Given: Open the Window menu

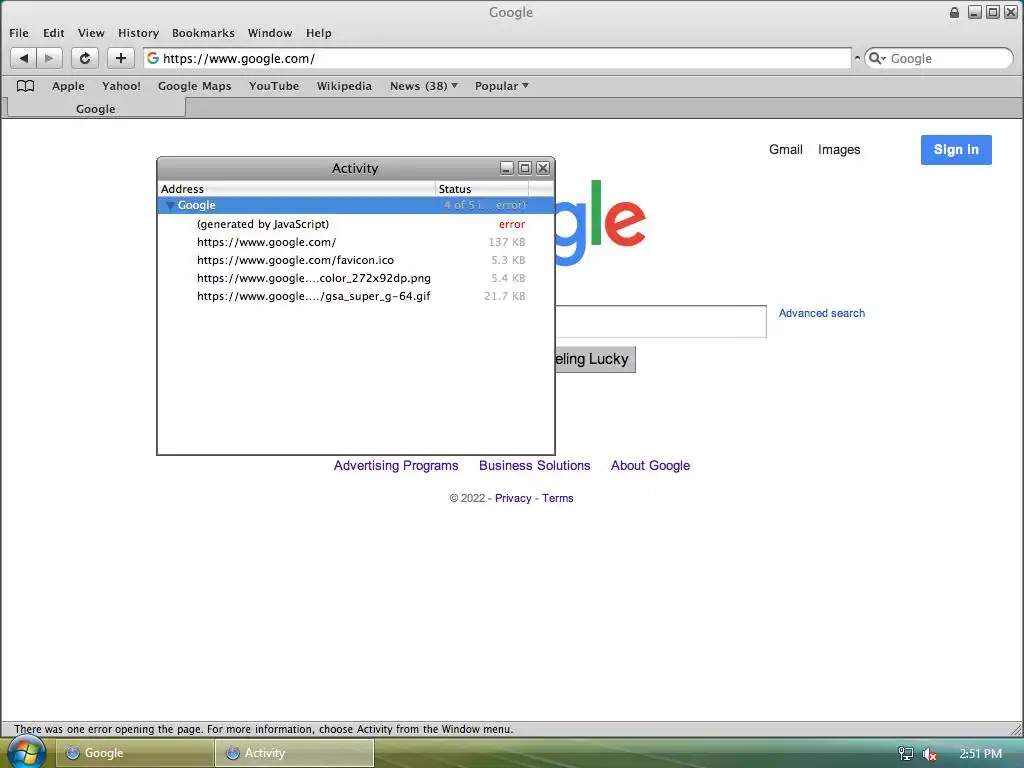Looking at the screenshot, I should (x=270, y=33).
